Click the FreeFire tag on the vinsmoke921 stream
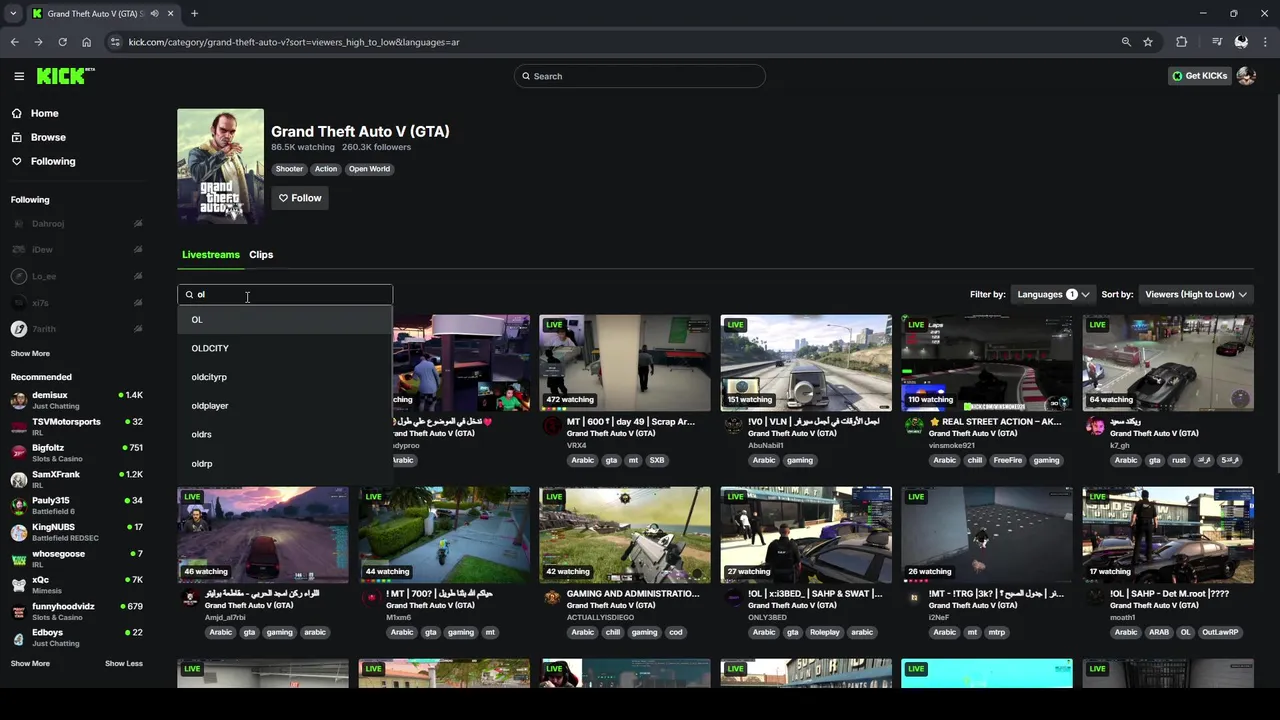This screenshot has width=1280, height=720. pos(1008,460)
